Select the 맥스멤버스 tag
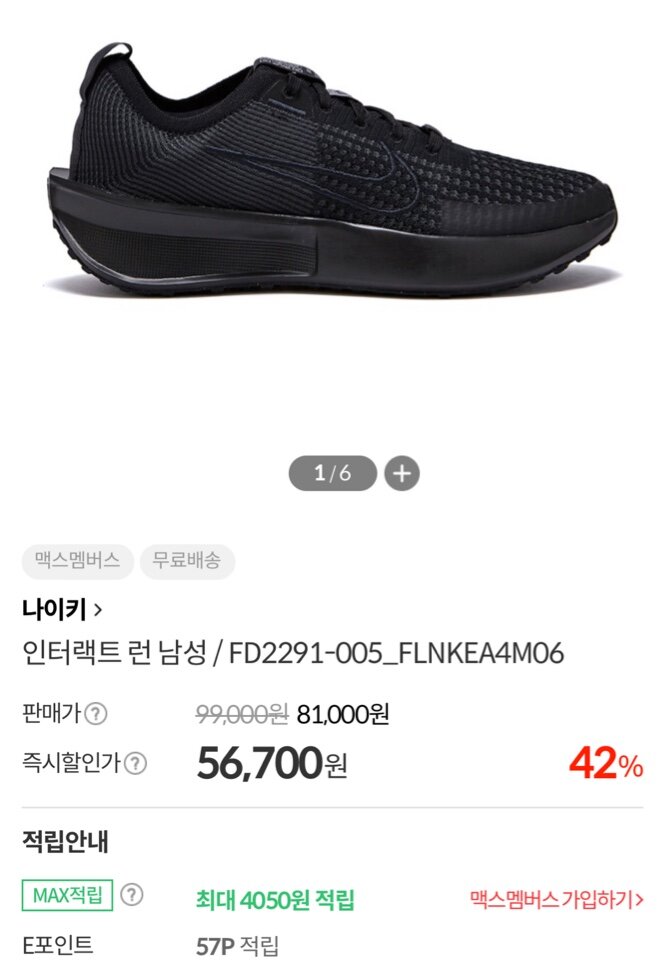Screen dimensions: 665x970 (77, 561)
